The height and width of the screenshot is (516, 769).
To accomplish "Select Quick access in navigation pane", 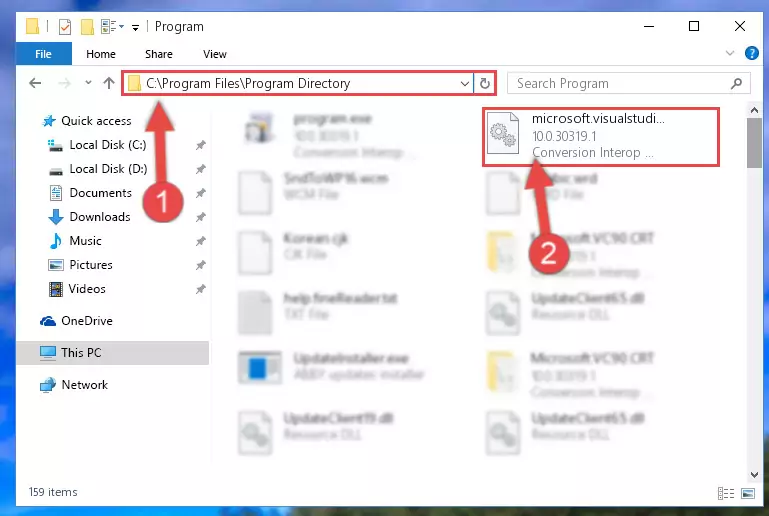I will click(96, 121).
